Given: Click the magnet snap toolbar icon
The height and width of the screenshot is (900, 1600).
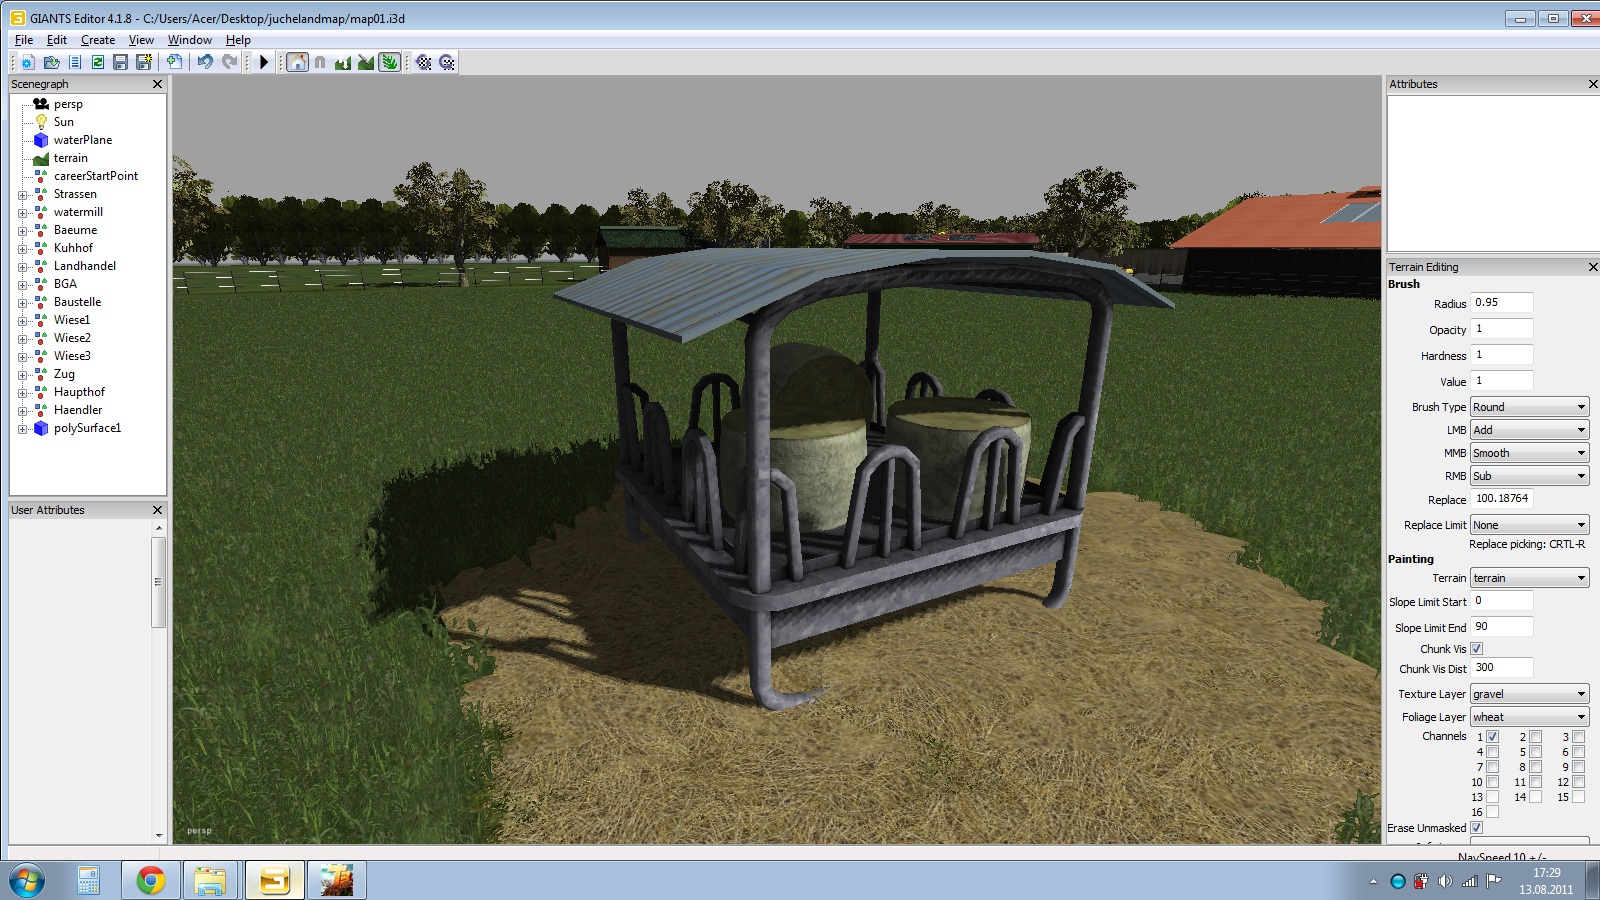Looking at the screenshot, I should (x=320, y=62).
